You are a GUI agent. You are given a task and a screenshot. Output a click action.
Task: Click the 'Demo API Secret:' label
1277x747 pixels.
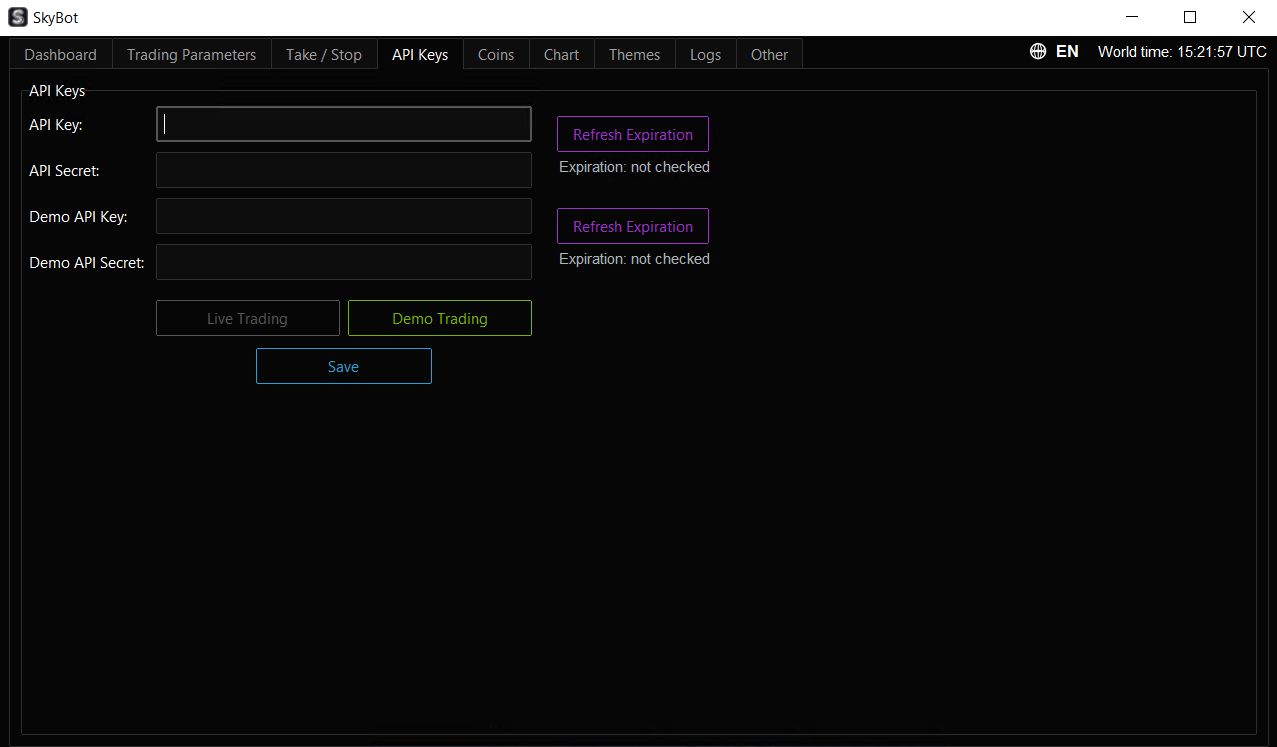87,263
